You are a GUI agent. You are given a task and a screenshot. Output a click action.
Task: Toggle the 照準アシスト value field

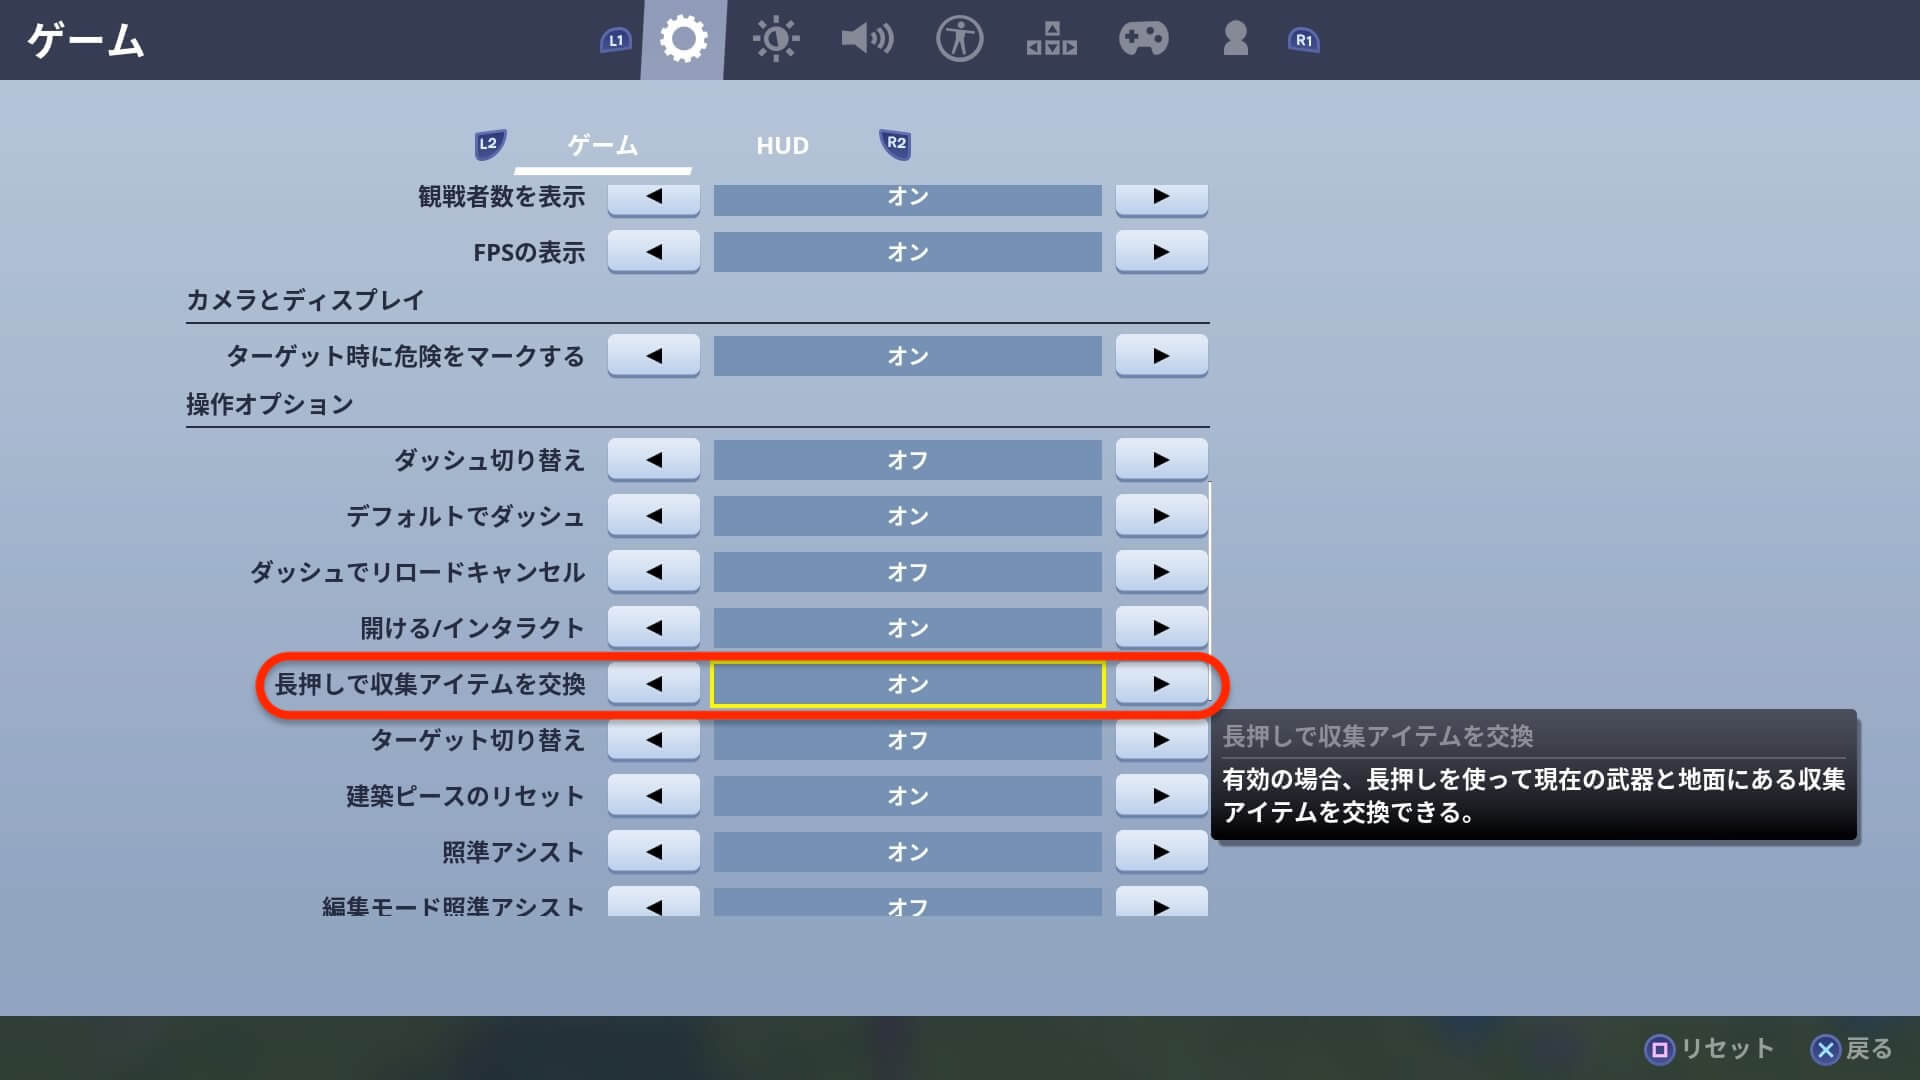tap(907, 852)
